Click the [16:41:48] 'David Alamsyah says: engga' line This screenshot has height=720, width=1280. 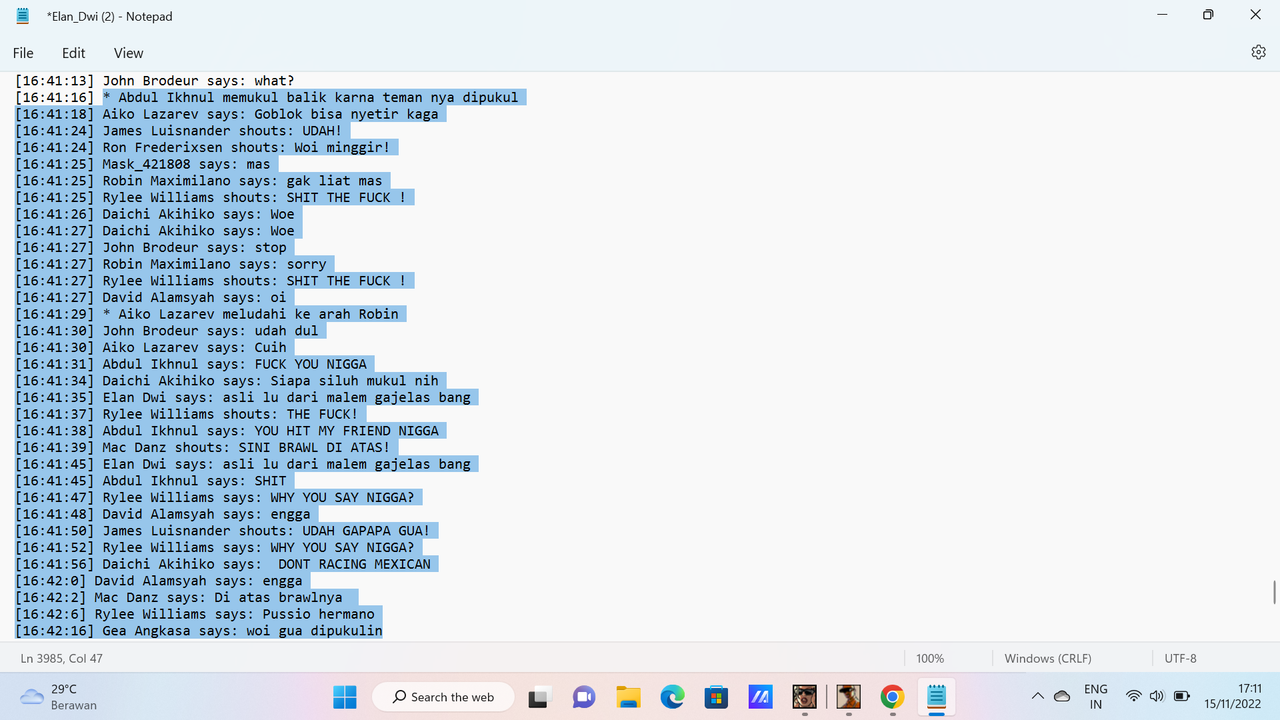[x=163, y=514]
